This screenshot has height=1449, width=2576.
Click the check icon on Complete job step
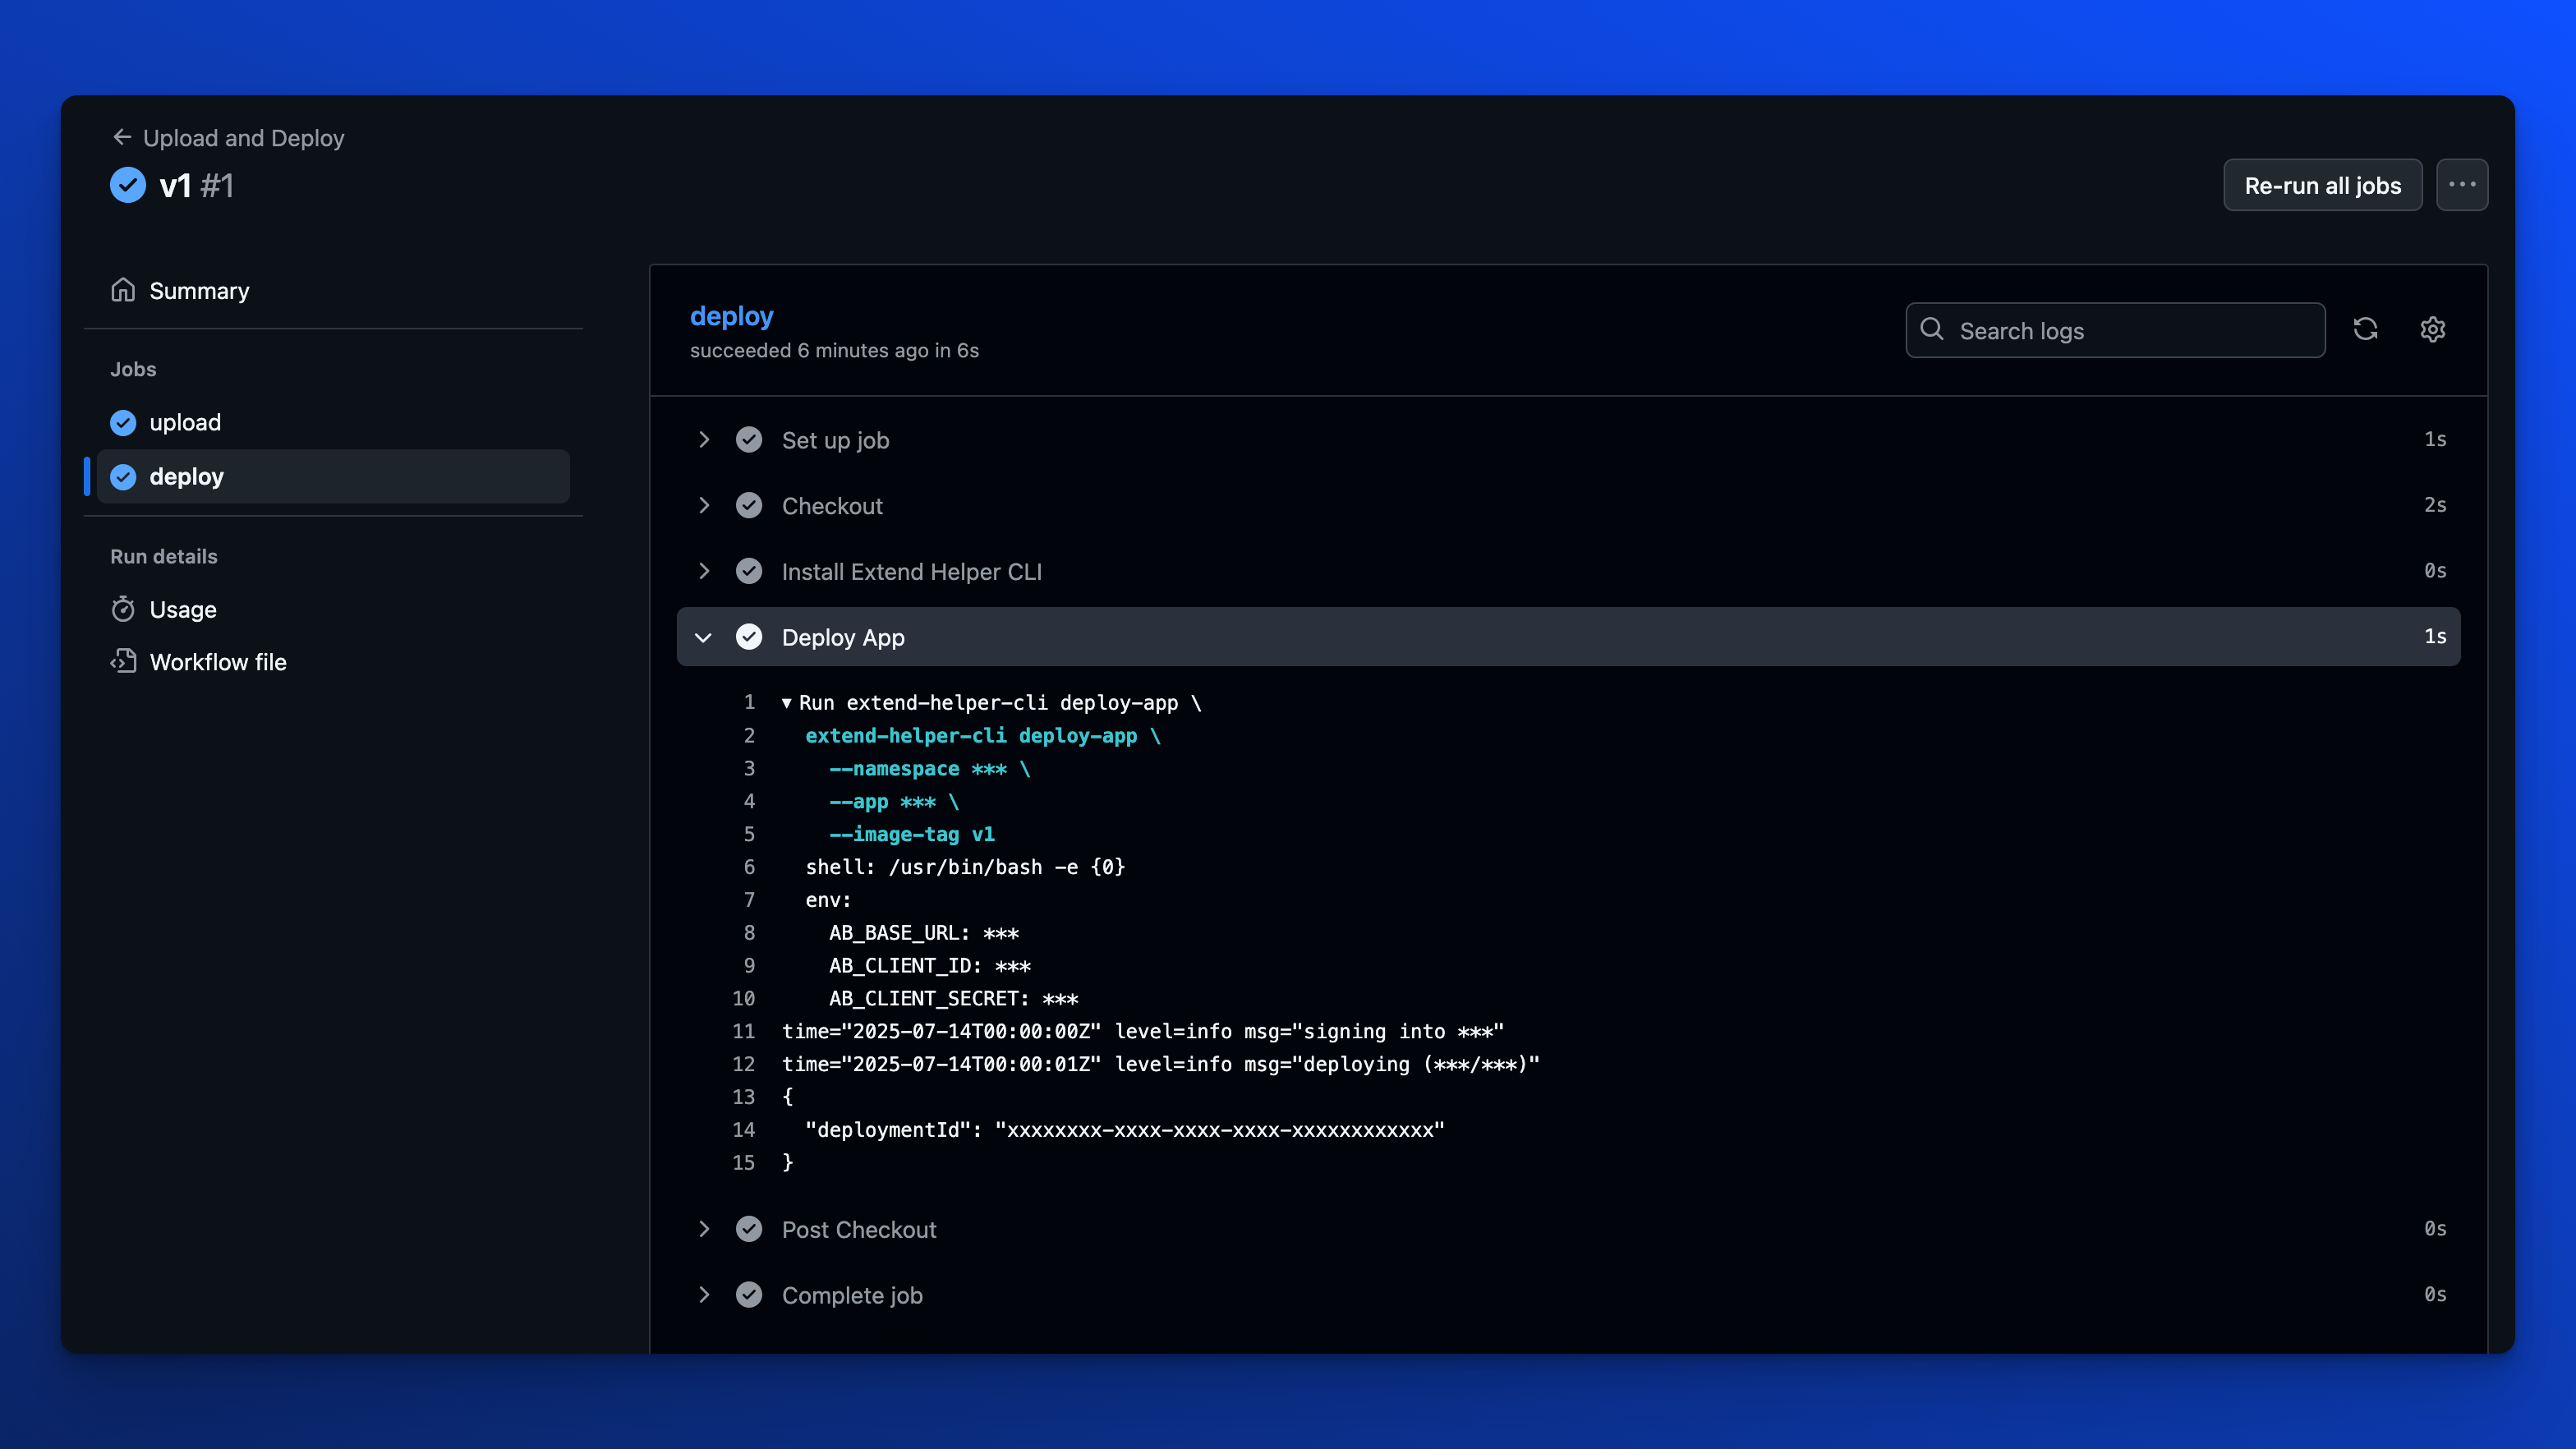coord(749,1294)
